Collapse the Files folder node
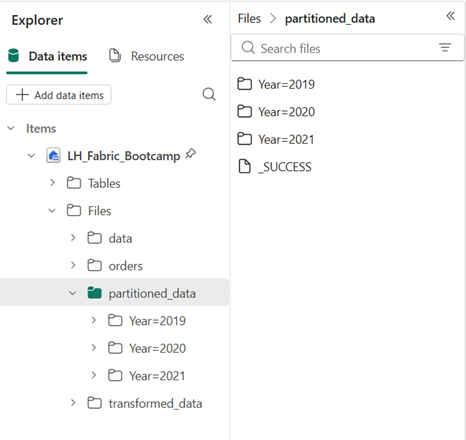 (52, 211)
